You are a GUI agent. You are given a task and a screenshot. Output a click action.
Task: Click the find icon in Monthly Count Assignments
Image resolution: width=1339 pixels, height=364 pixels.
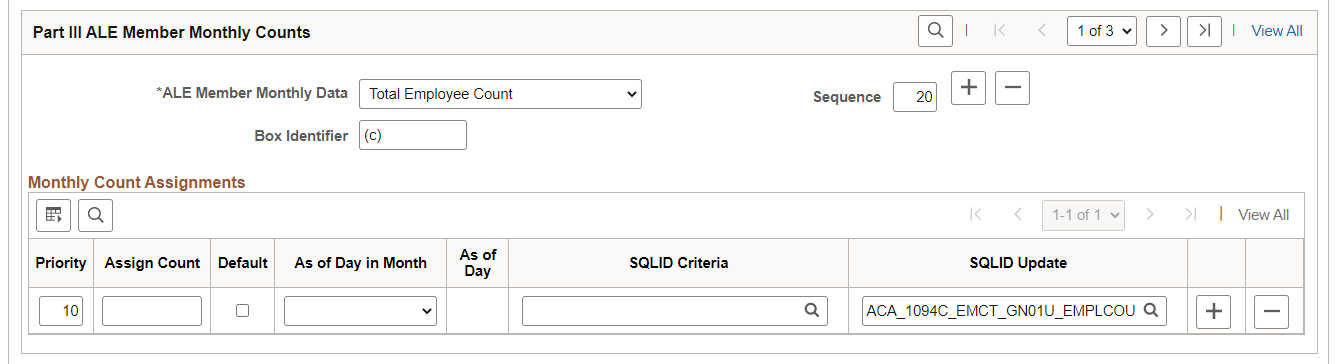(x=95, y=214)
